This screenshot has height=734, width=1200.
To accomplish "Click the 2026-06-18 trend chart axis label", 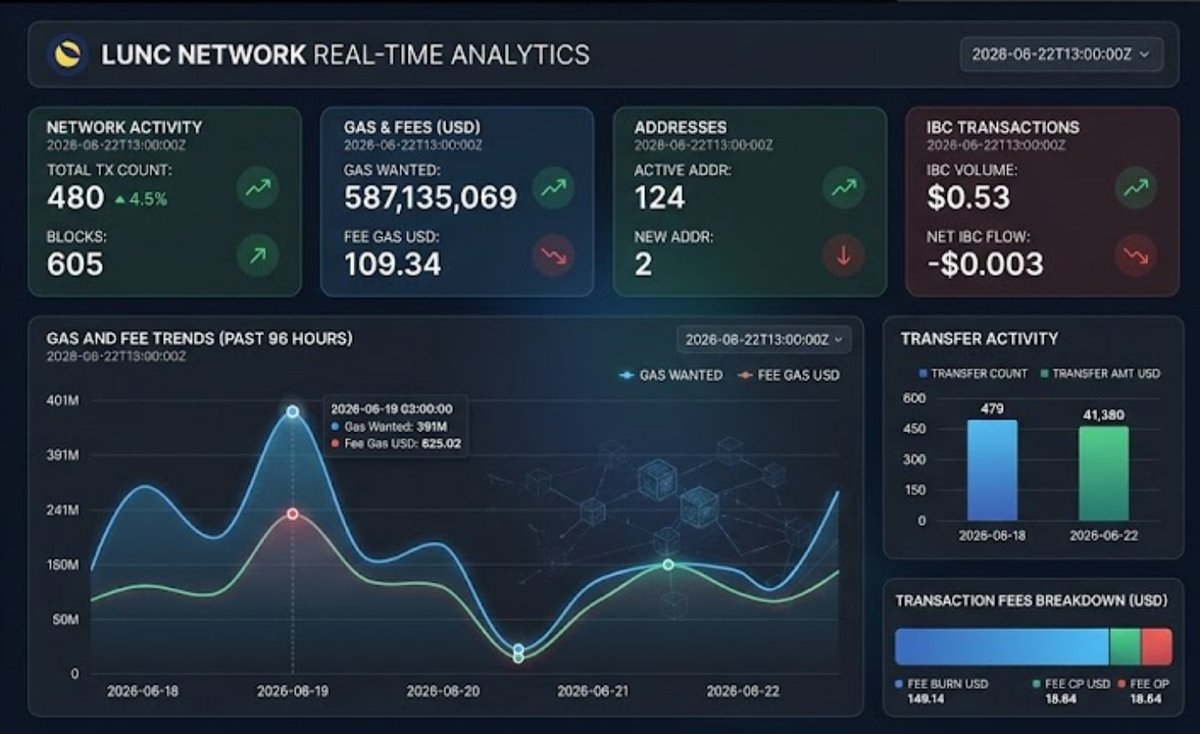I will click(142, 691).
